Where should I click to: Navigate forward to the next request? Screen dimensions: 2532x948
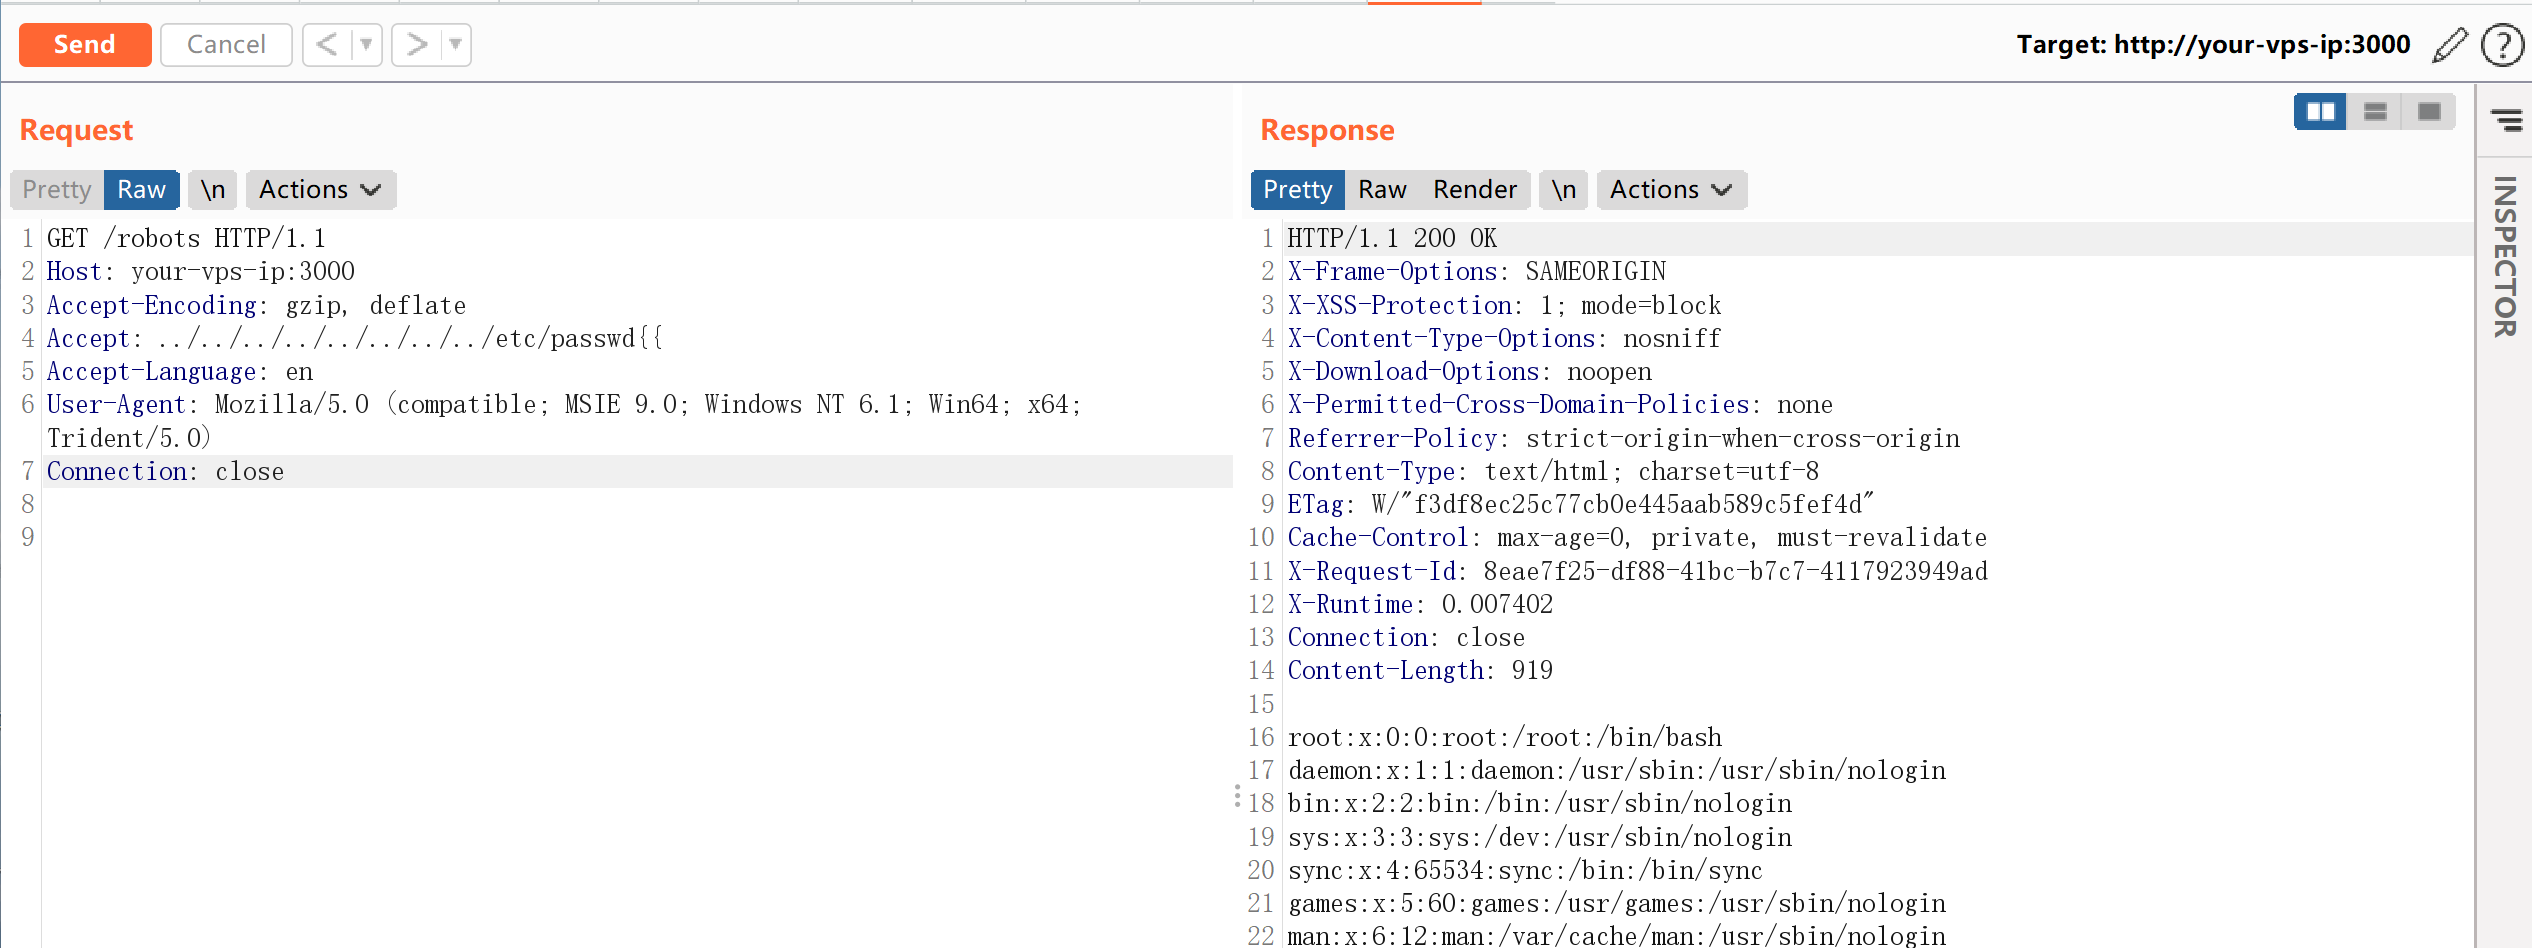pyautogui.click(x=416, y=43)
